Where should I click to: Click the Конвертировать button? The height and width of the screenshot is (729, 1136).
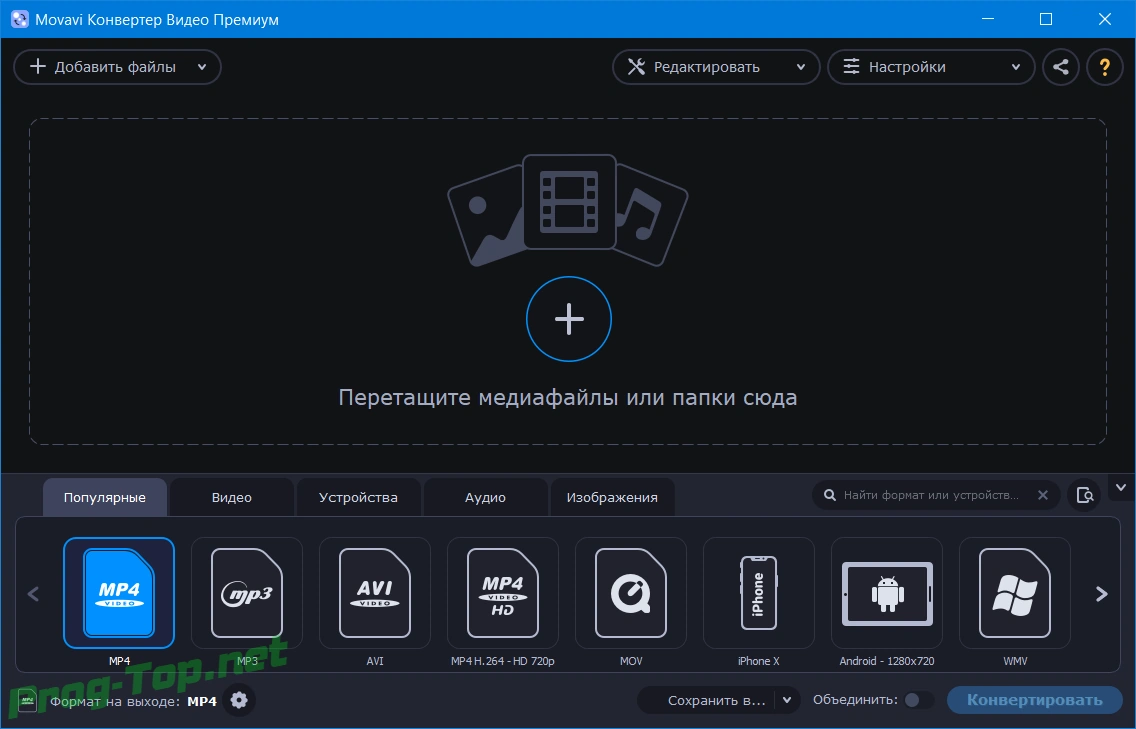1035,700
